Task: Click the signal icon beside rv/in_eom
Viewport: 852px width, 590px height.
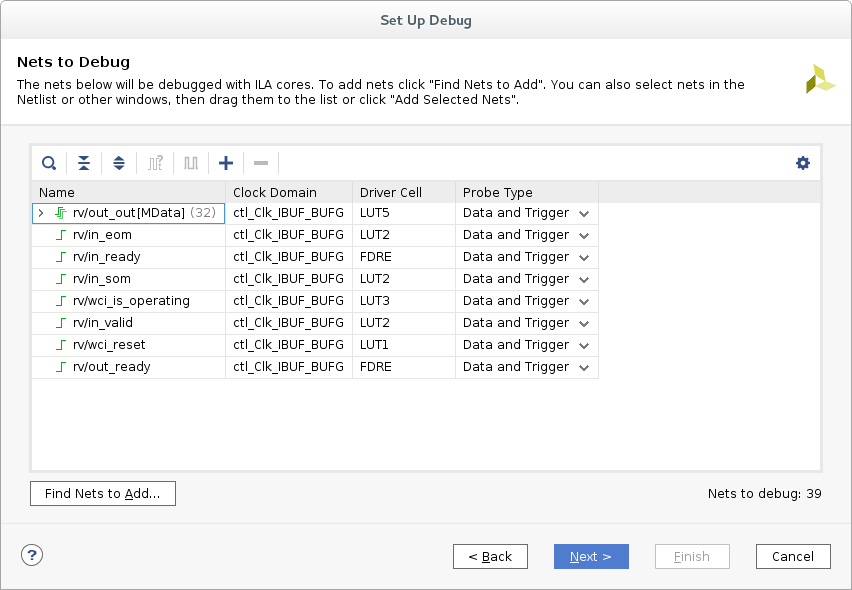Action: click(61, 235)
